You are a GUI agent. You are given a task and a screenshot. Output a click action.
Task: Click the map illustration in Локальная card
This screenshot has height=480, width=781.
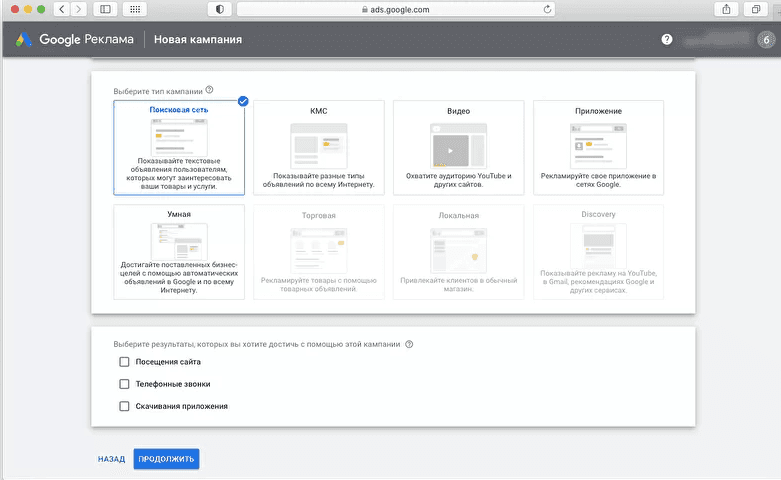pos(458,250)
